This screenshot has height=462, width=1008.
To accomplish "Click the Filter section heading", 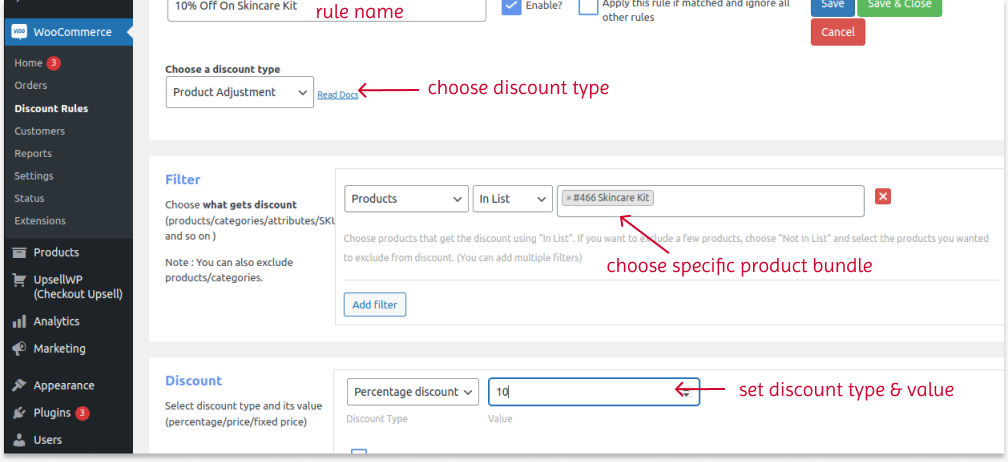I will click(183, 180).
